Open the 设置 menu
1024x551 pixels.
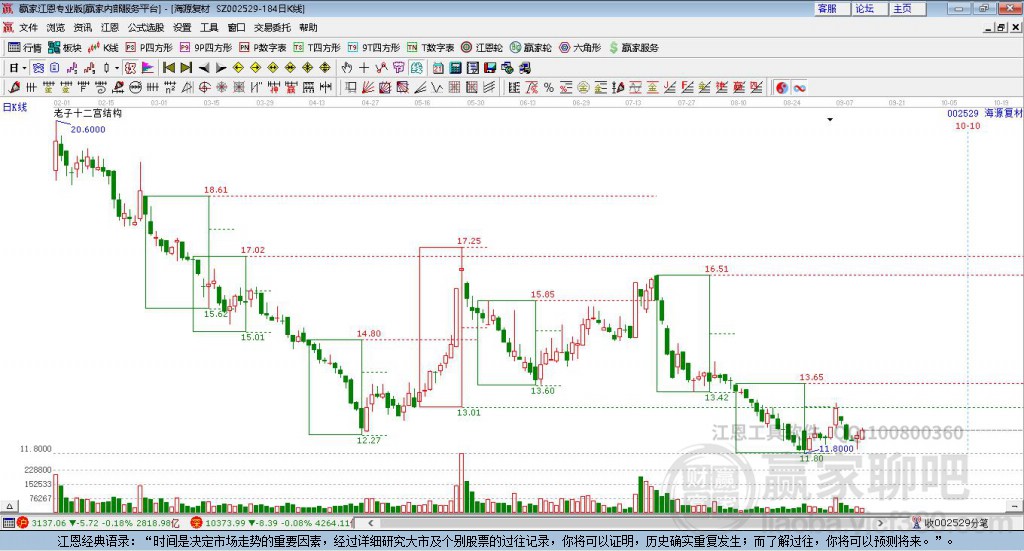pyautogui.click(x=182, y=27)
